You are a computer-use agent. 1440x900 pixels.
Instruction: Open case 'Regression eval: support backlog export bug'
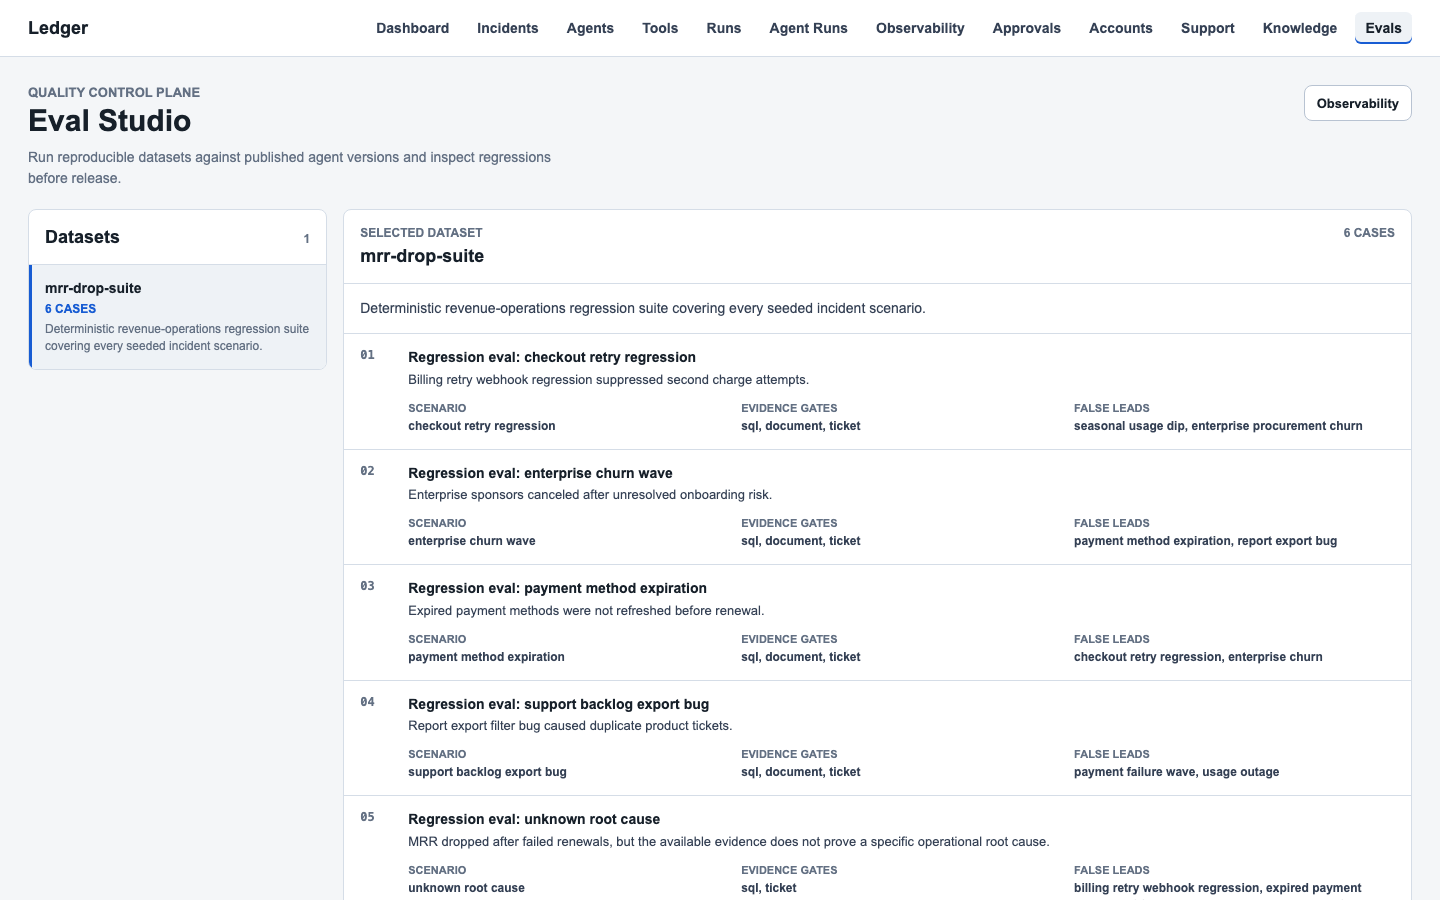coord(558,704)
